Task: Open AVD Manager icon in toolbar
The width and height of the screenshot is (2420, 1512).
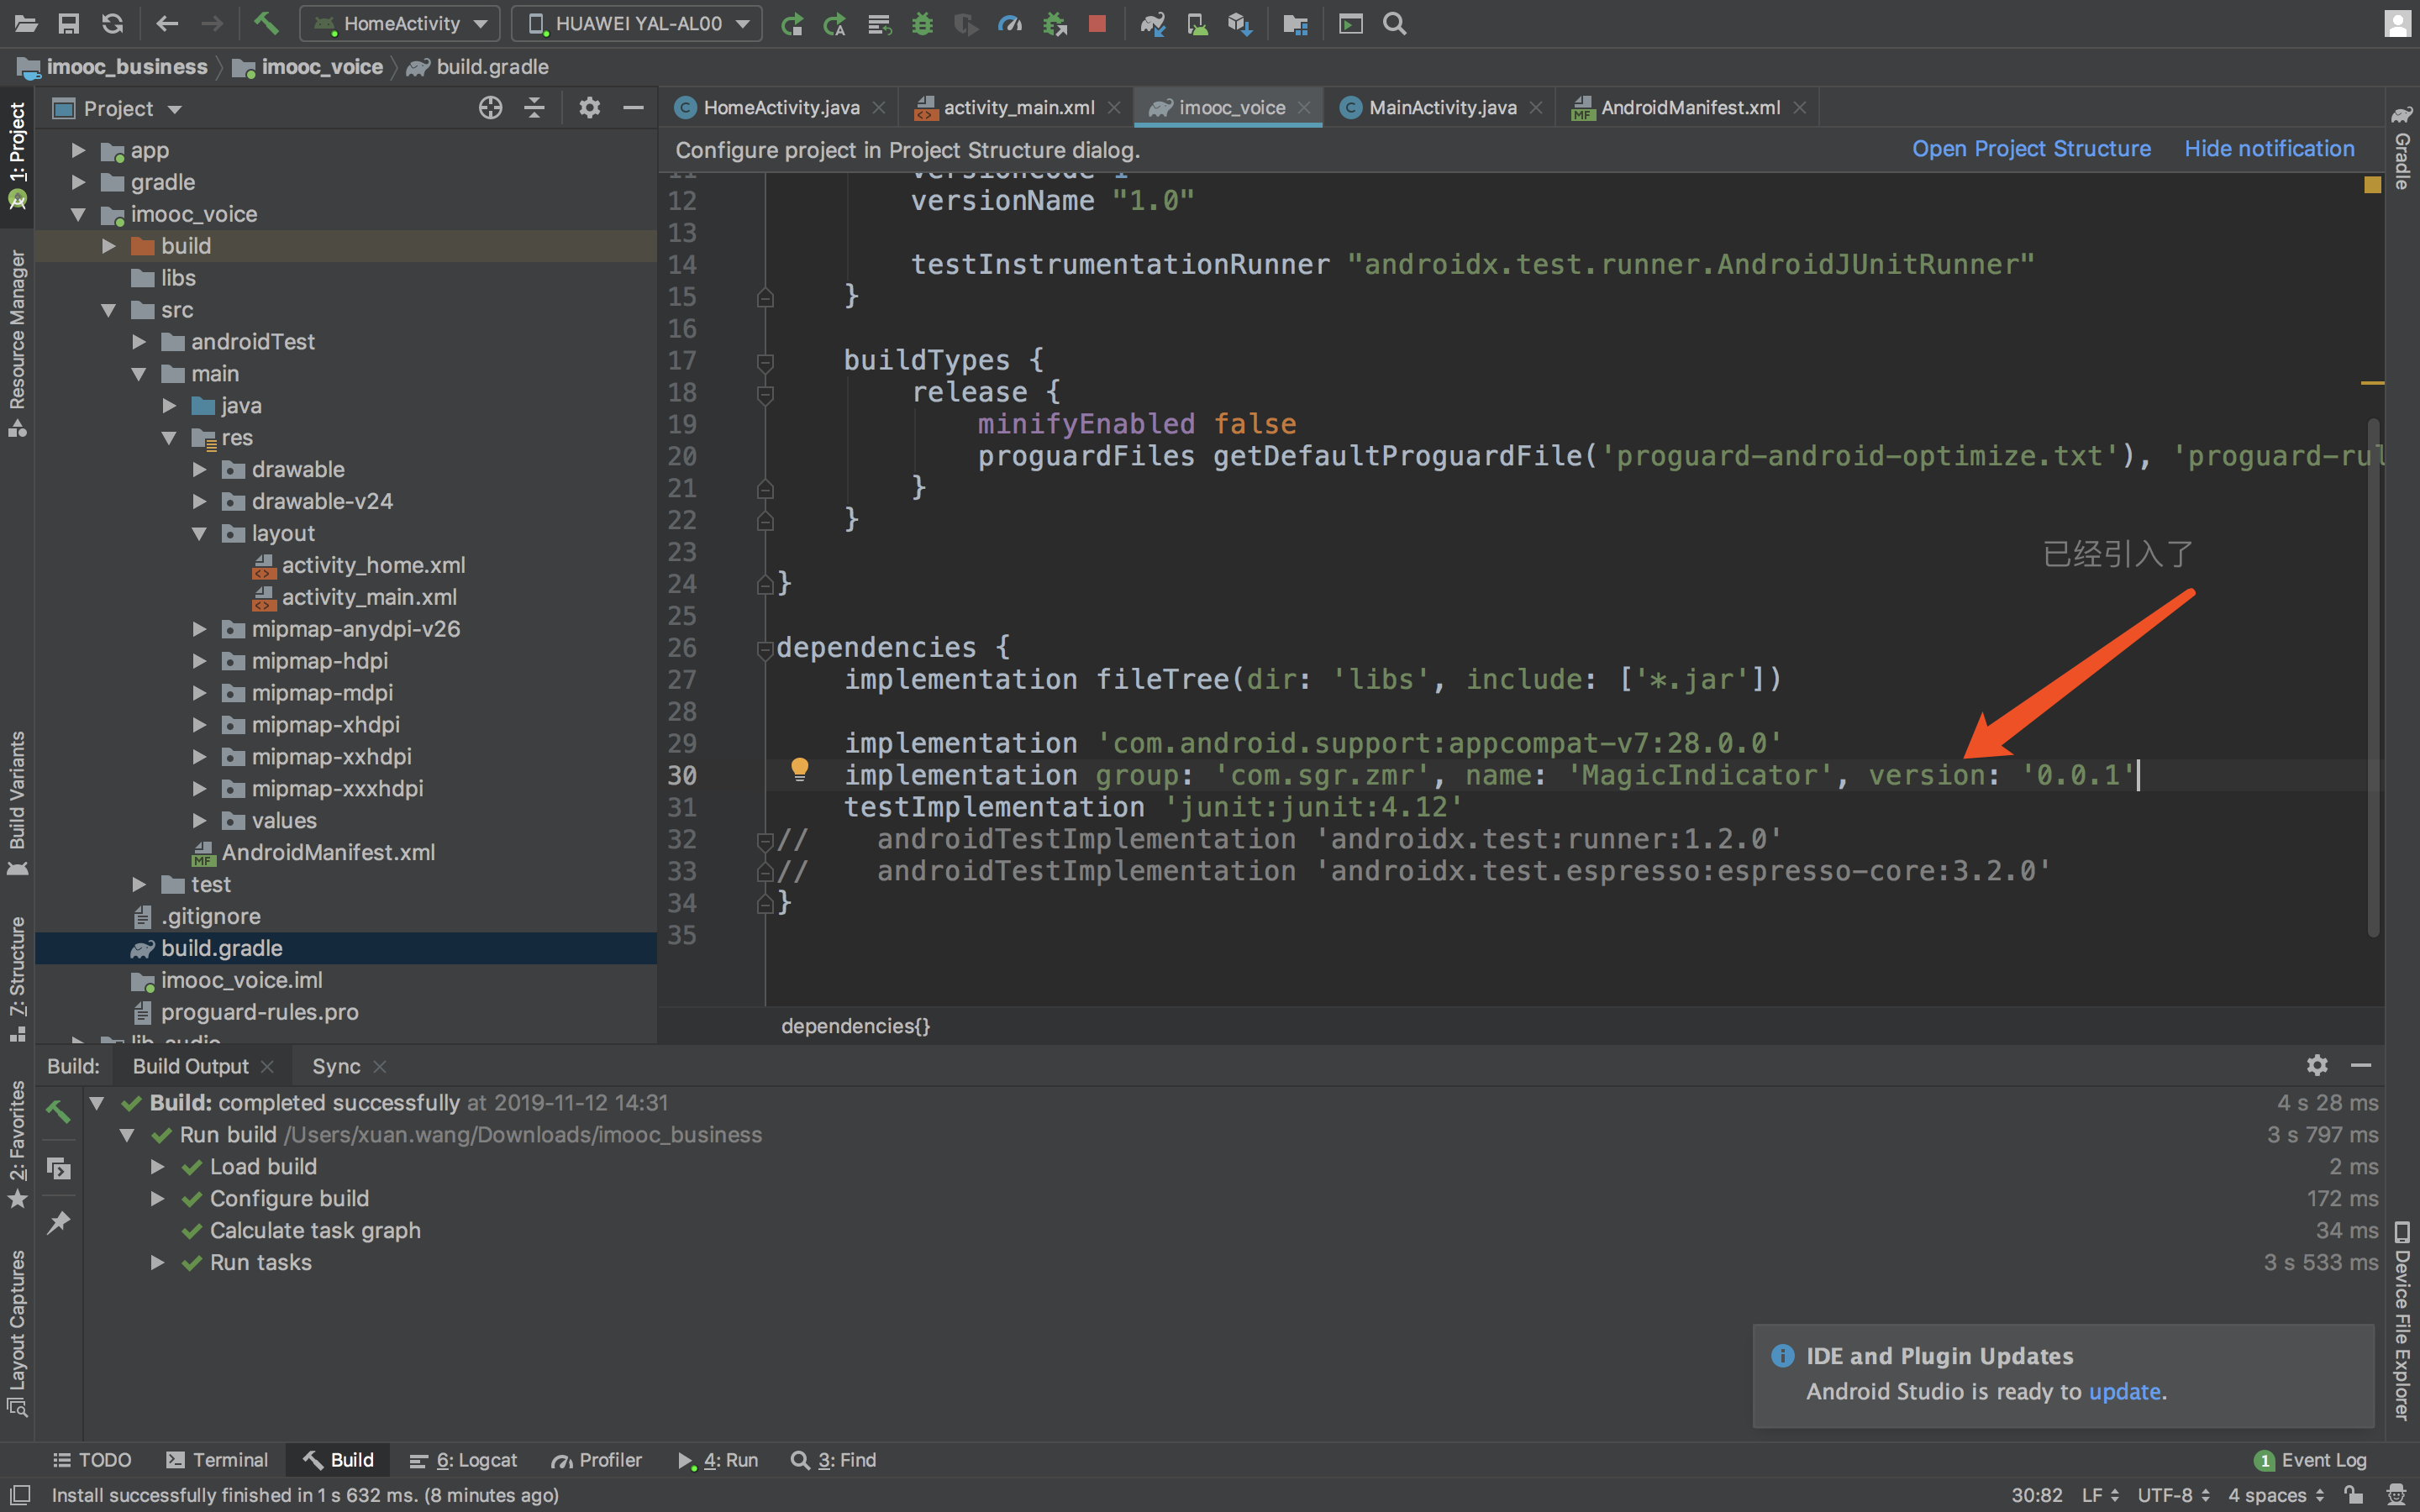Action: click(x=1197, y=23)
